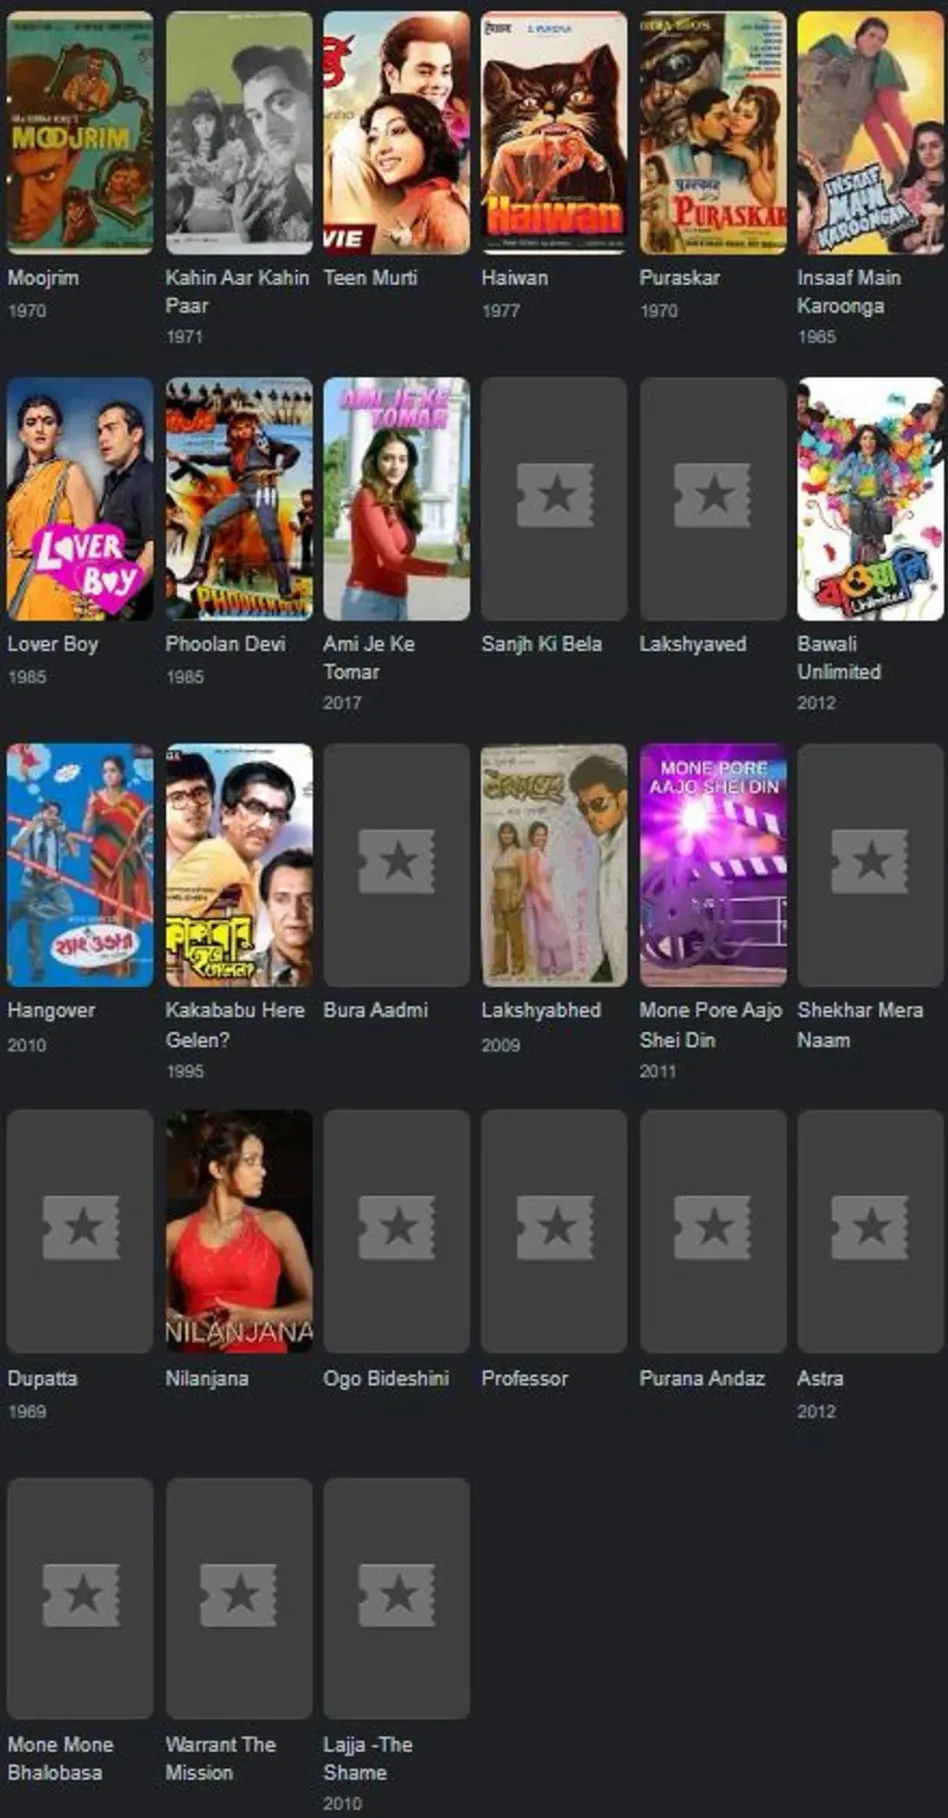The image size is (948, 1818).
Task: Click the Haiwan cat poster thumbnail
Action: pos(554,132)
